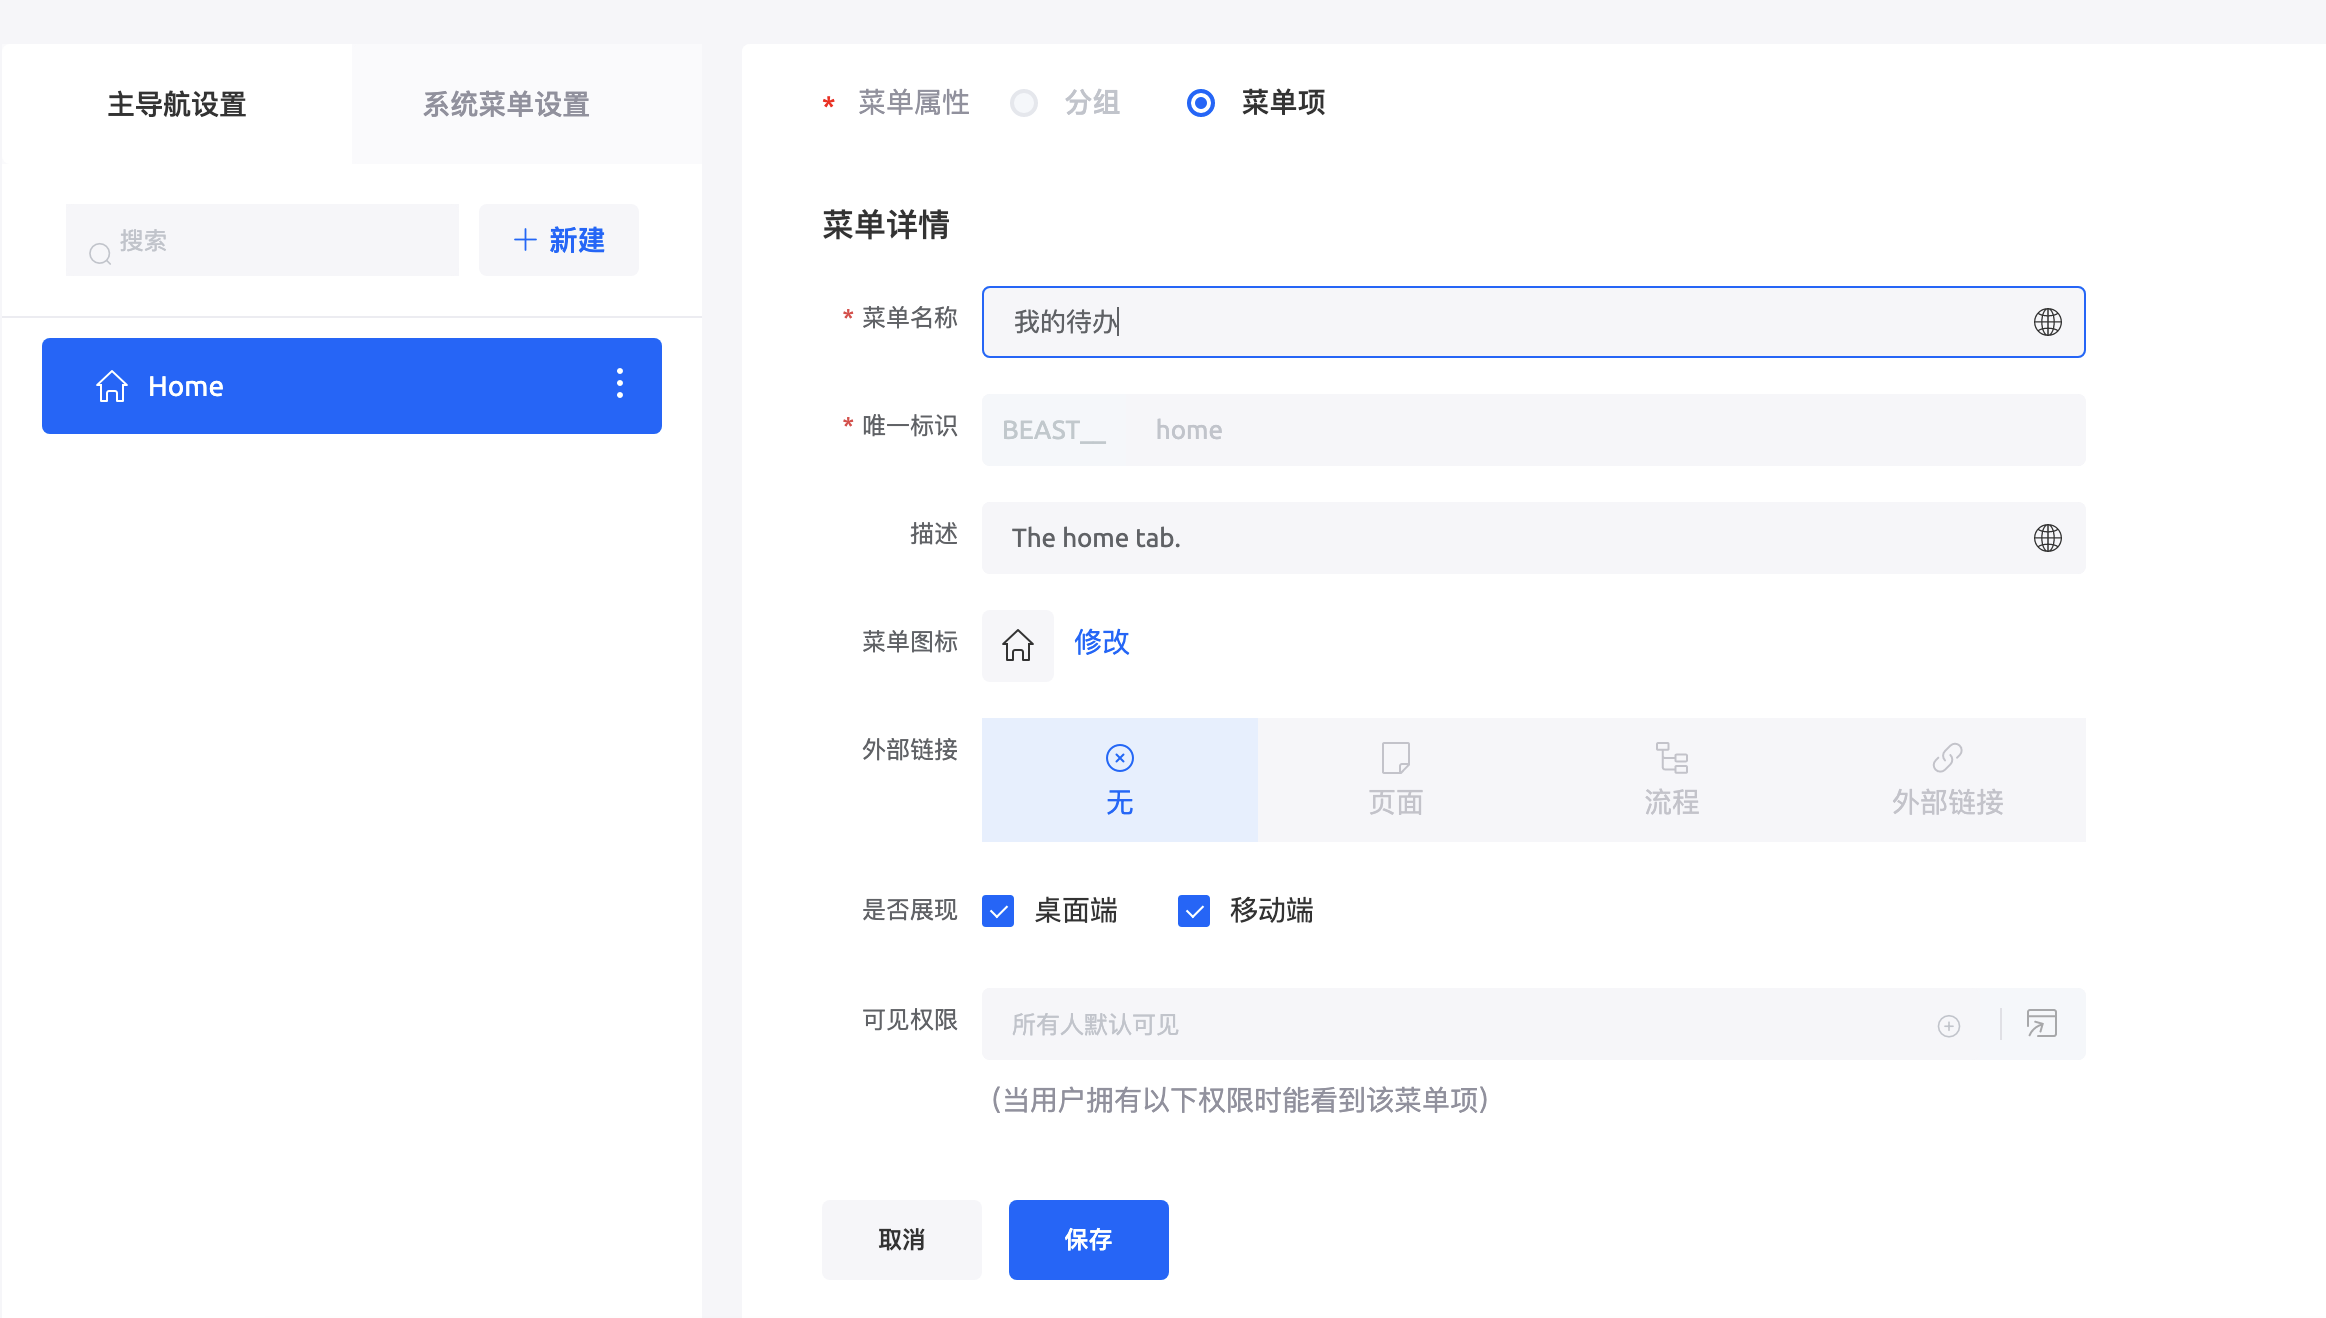This screenshot has height=1318, width=2326.
Task: Open the Home item three-dot menu
Action: click(620, 384)
